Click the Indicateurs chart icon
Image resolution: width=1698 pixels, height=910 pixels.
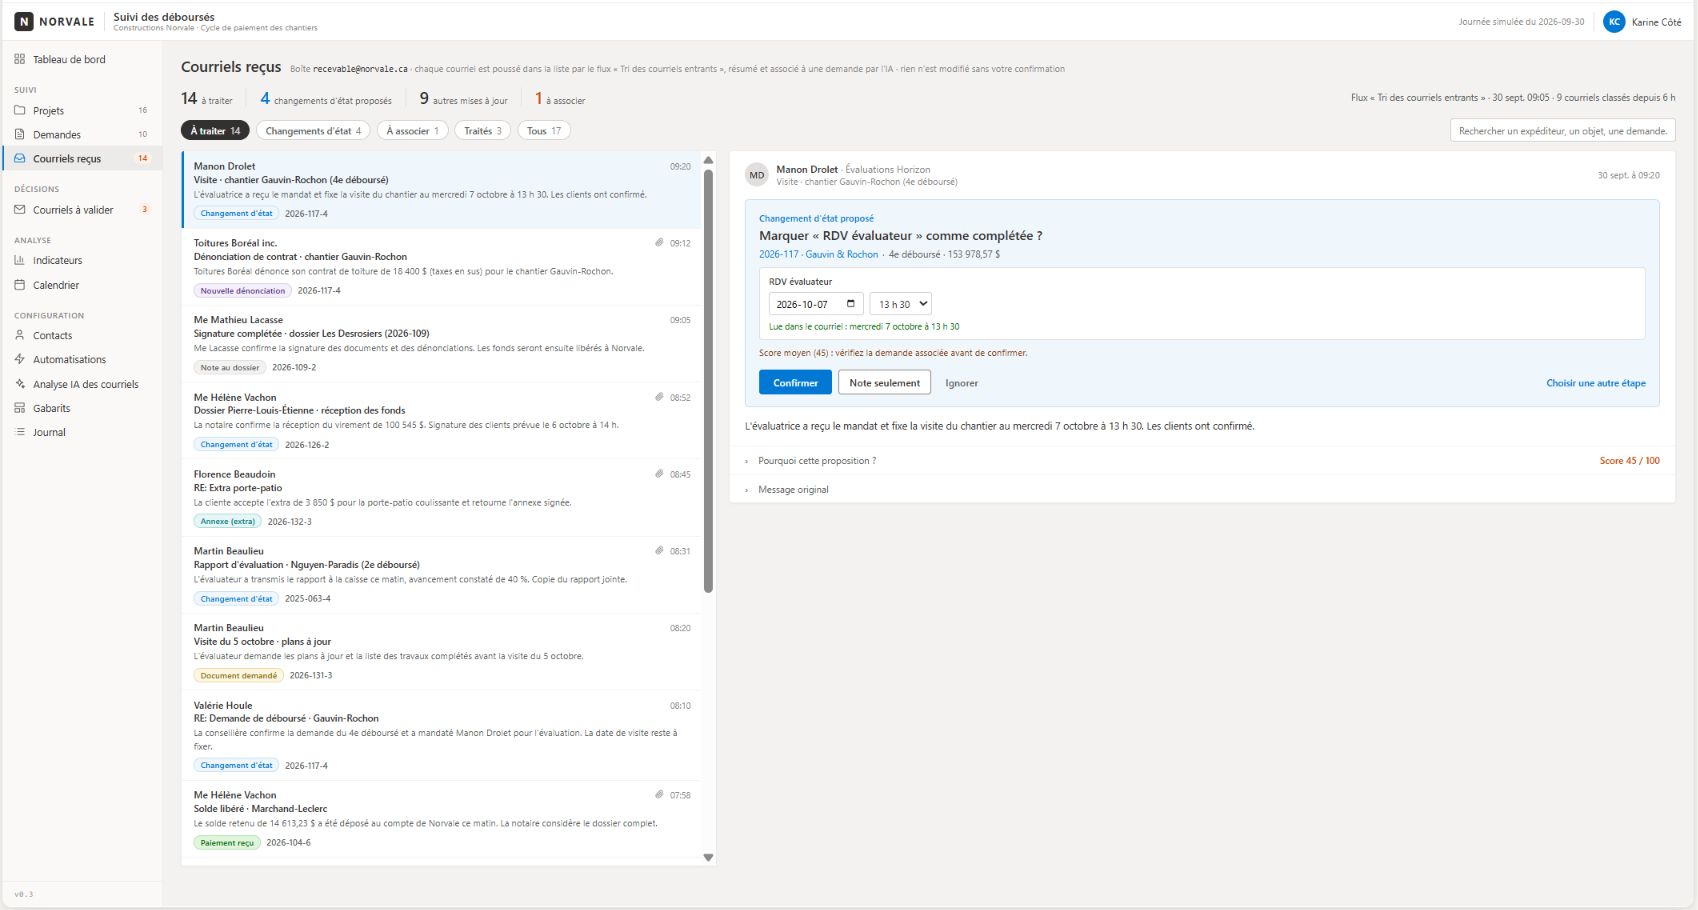(x=20, y=260)
